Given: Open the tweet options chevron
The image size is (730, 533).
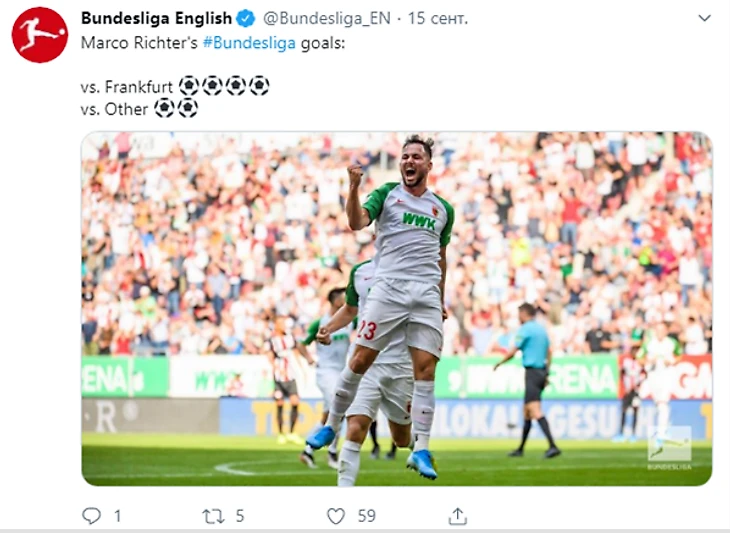Looking at the screenshot, I should point(705,18).
